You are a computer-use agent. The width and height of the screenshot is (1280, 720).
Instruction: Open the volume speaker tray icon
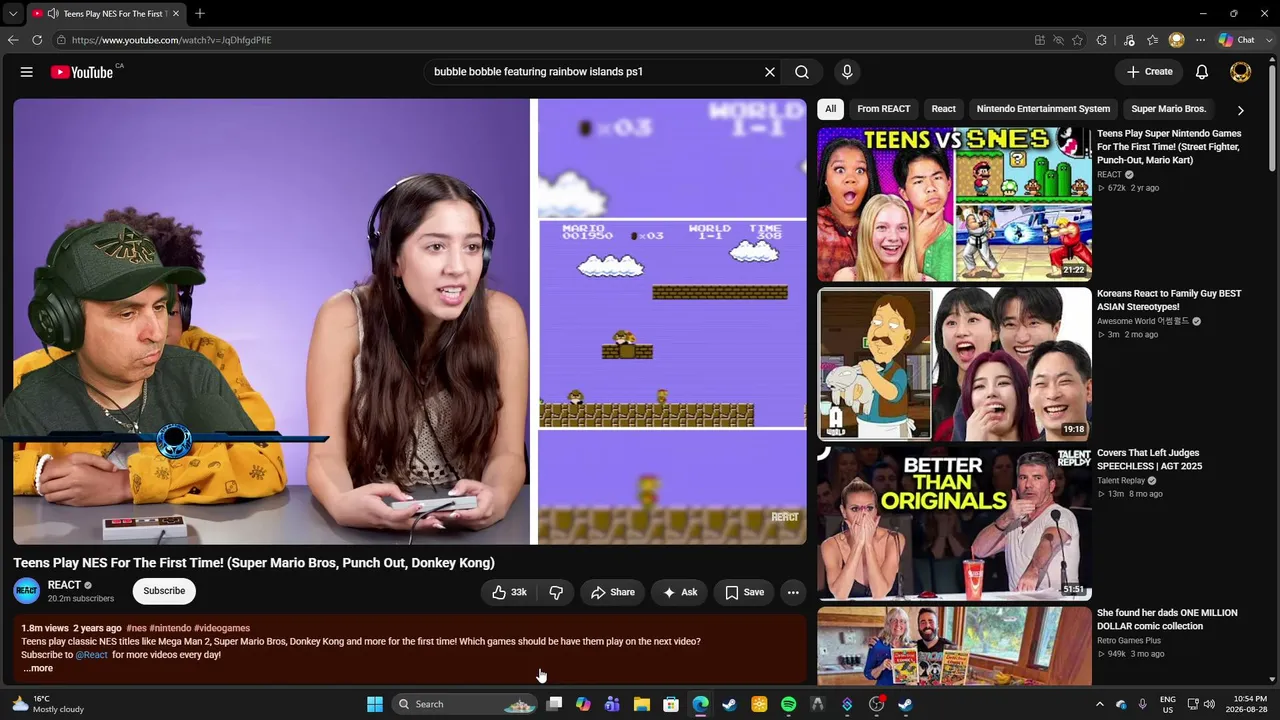tap(1208, 704)
